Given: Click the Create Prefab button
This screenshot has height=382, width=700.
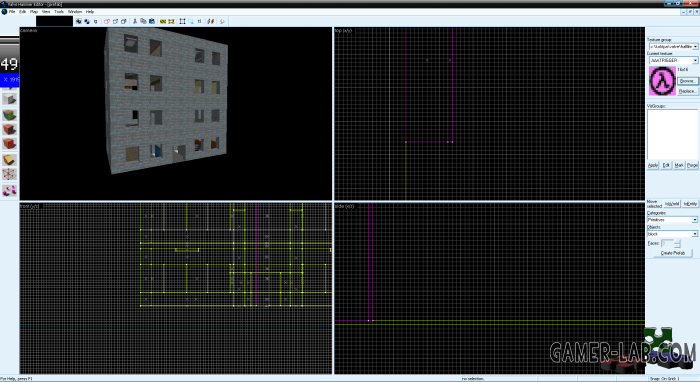Looking at the screenshot, I should 673,253.
